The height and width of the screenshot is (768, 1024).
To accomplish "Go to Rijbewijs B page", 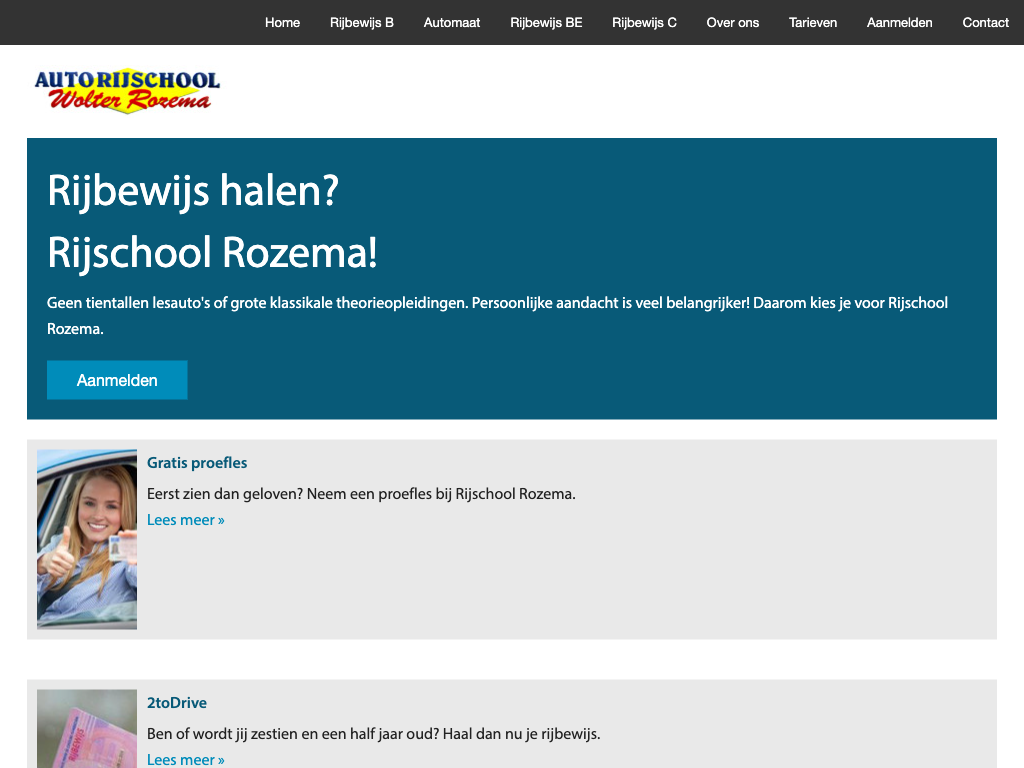I will coord(362,22).
